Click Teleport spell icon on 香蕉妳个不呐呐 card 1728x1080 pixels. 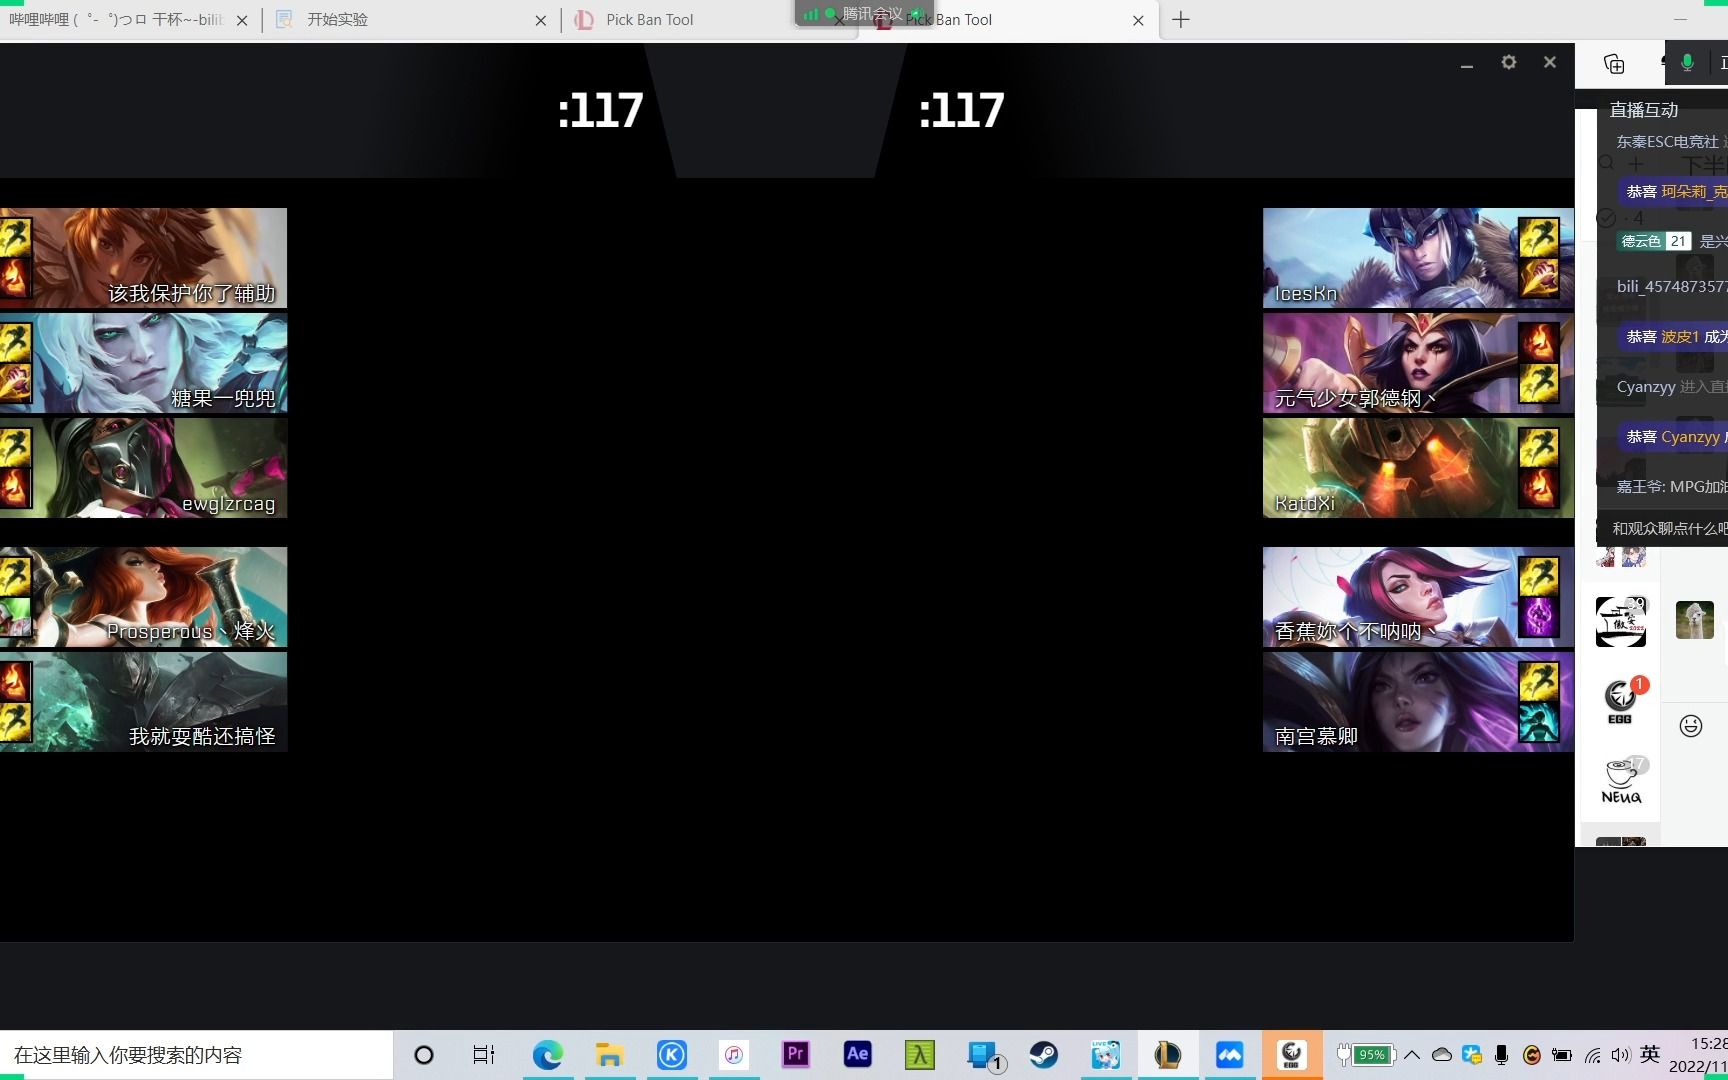tap(1538, 617)
